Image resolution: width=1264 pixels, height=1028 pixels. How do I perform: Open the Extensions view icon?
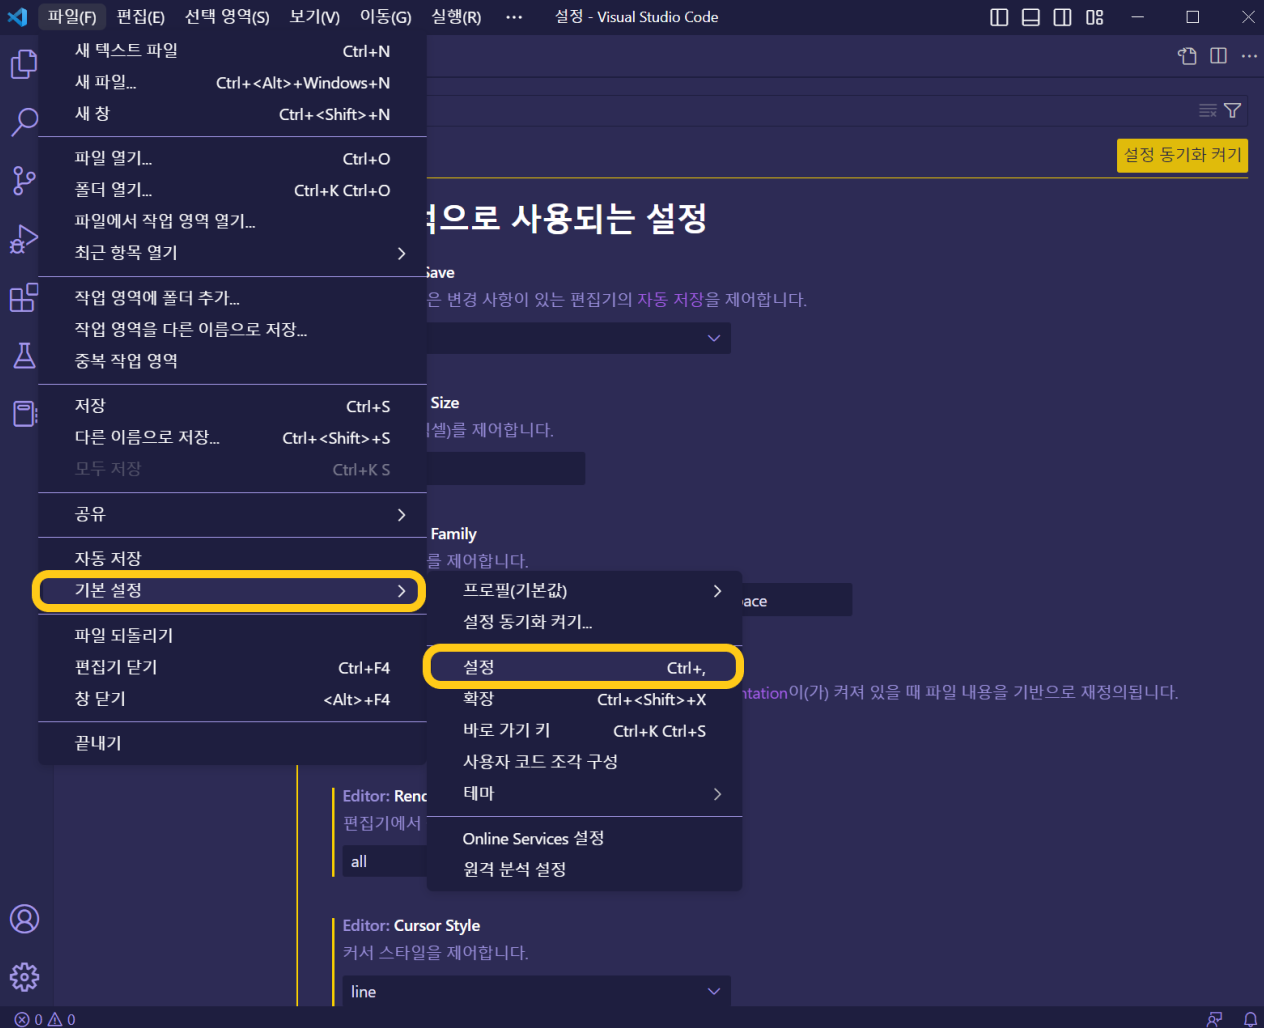click(24, 297)
